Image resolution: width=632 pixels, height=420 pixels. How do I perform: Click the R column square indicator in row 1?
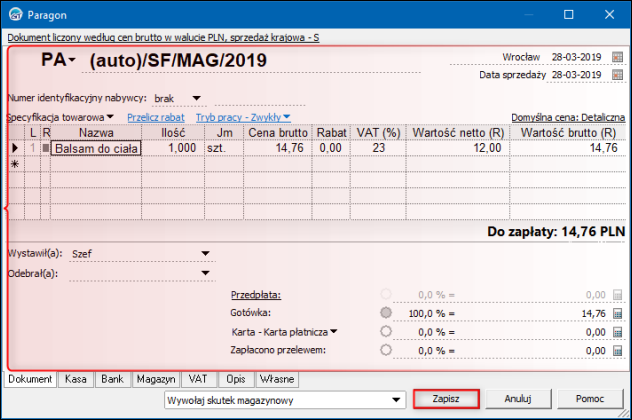click(46, 148)
